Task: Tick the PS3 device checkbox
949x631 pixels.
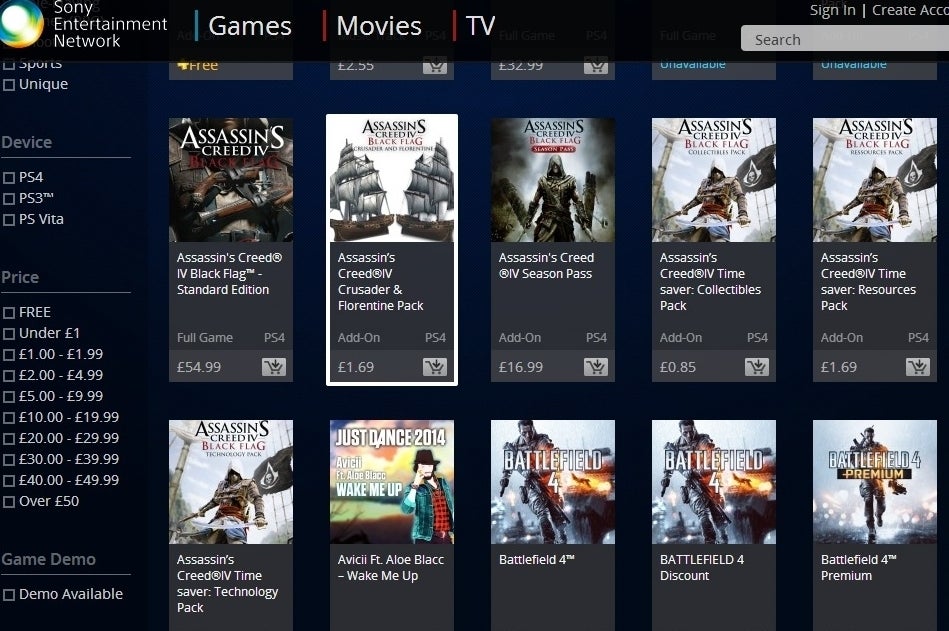Action: pyautogui.click(x=9, y=199)
